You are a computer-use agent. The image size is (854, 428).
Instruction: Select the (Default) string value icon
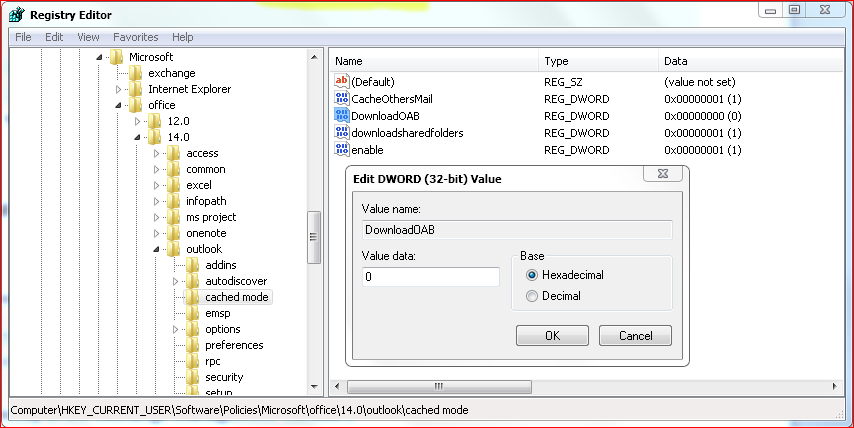pos(341,82)
